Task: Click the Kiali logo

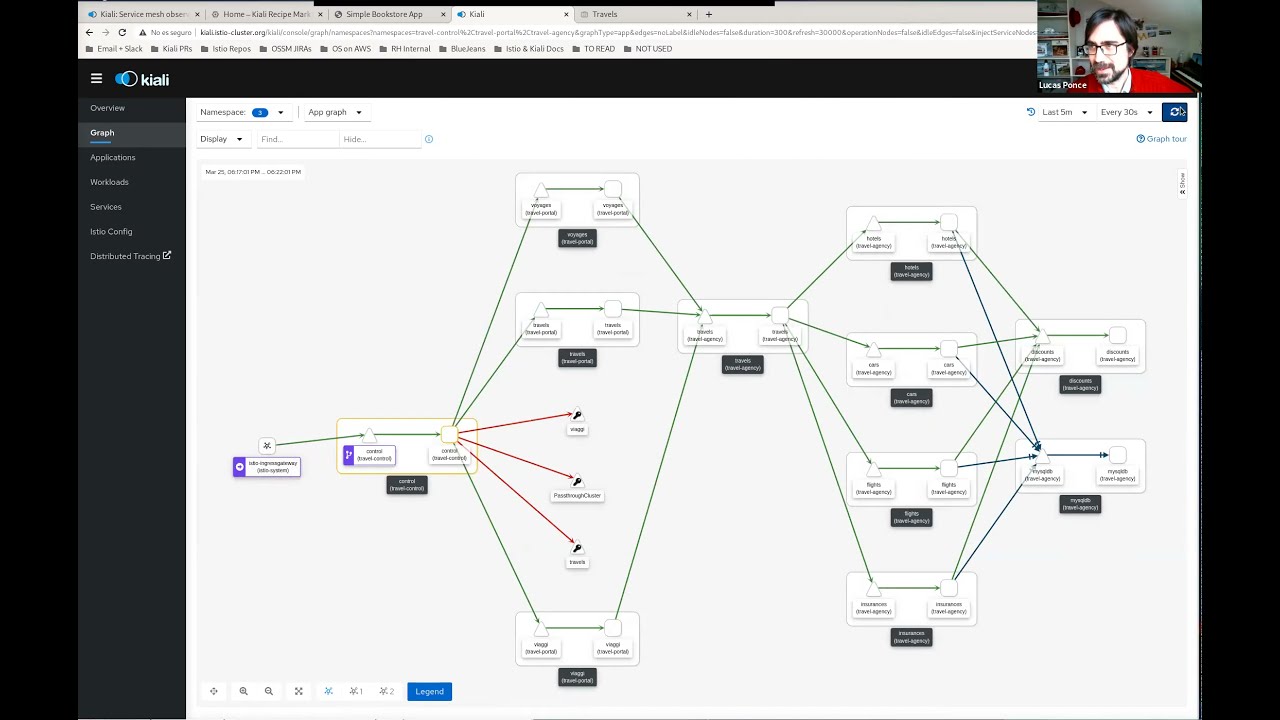Action: pos(142,79)
